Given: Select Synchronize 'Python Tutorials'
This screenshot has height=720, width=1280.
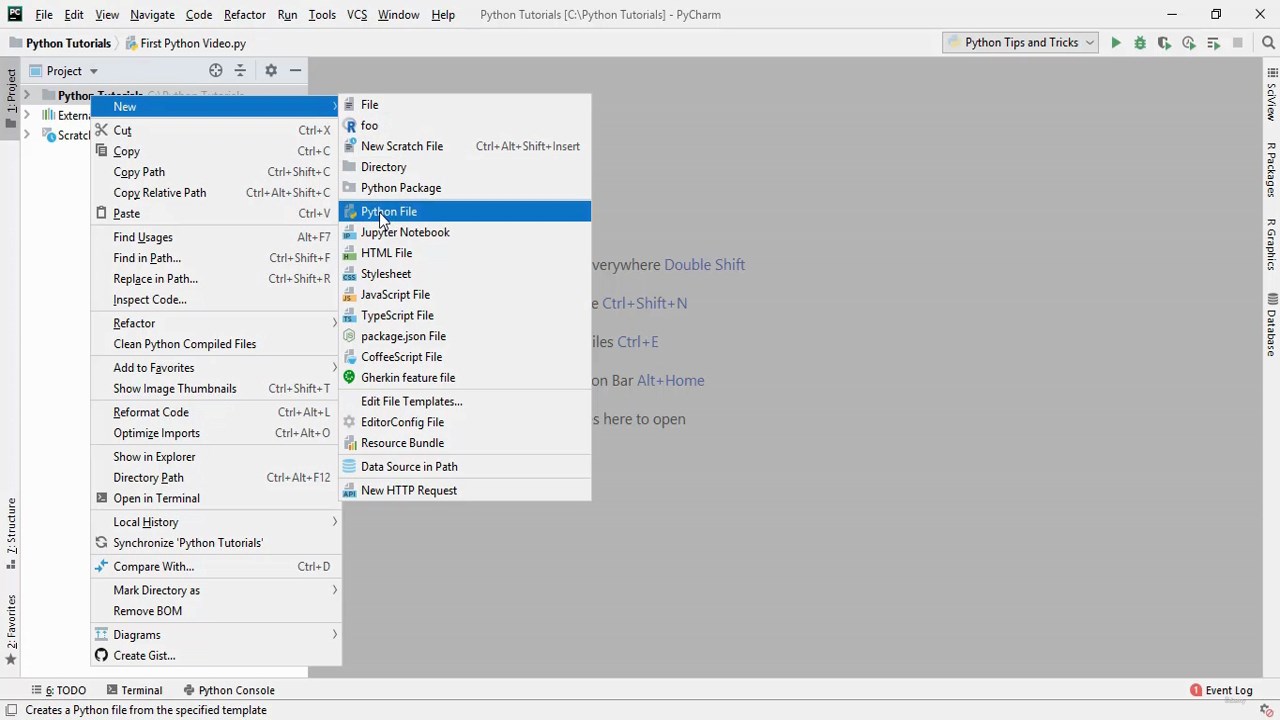Looking at the screenshot, I should tap(215, 543).
